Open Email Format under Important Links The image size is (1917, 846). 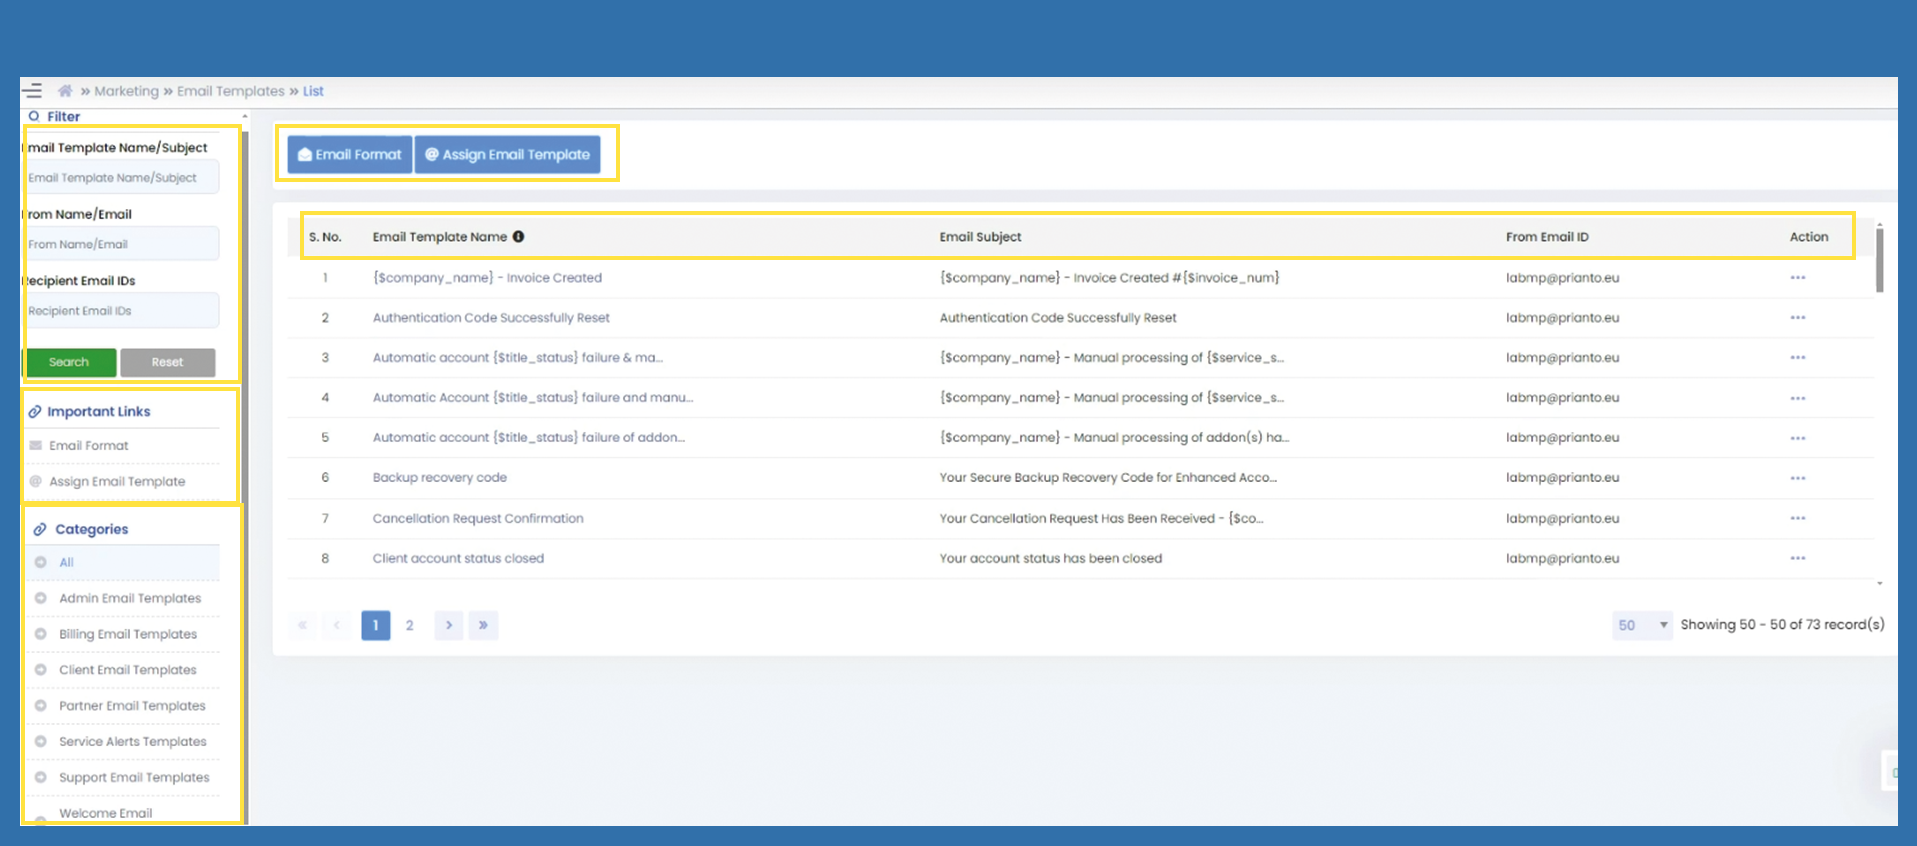(x=88, y=446)
